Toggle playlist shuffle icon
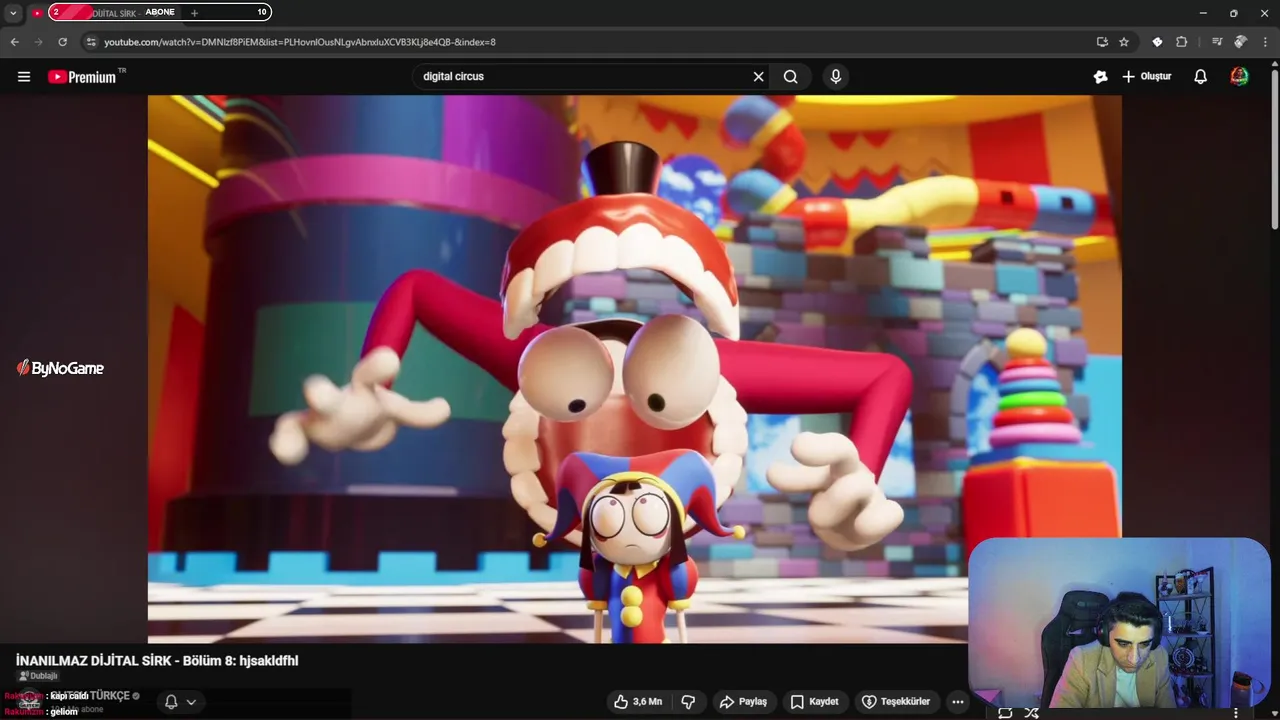The image size is (1280, 720). 1031,713
